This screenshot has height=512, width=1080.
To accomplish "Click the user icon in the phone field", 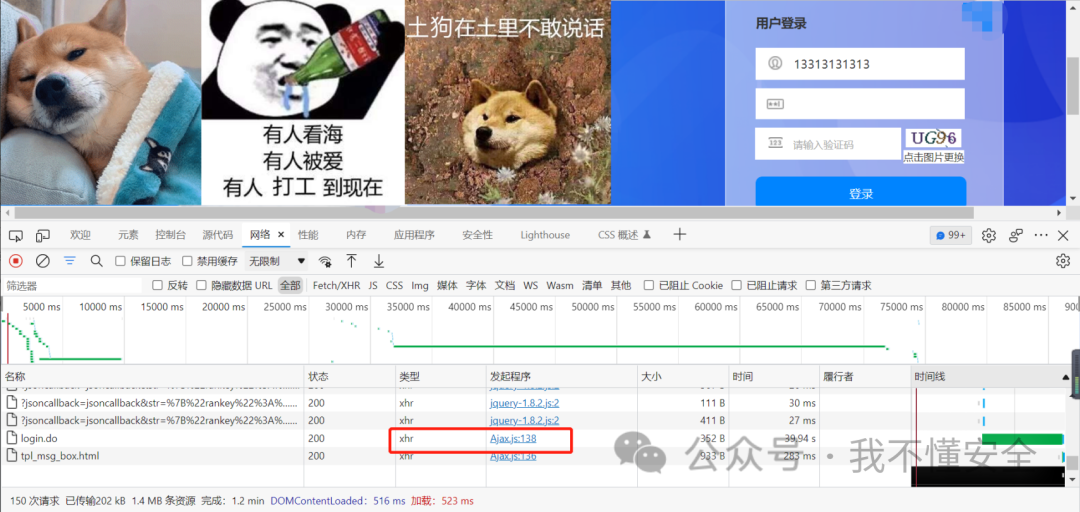I will [775, 64].
